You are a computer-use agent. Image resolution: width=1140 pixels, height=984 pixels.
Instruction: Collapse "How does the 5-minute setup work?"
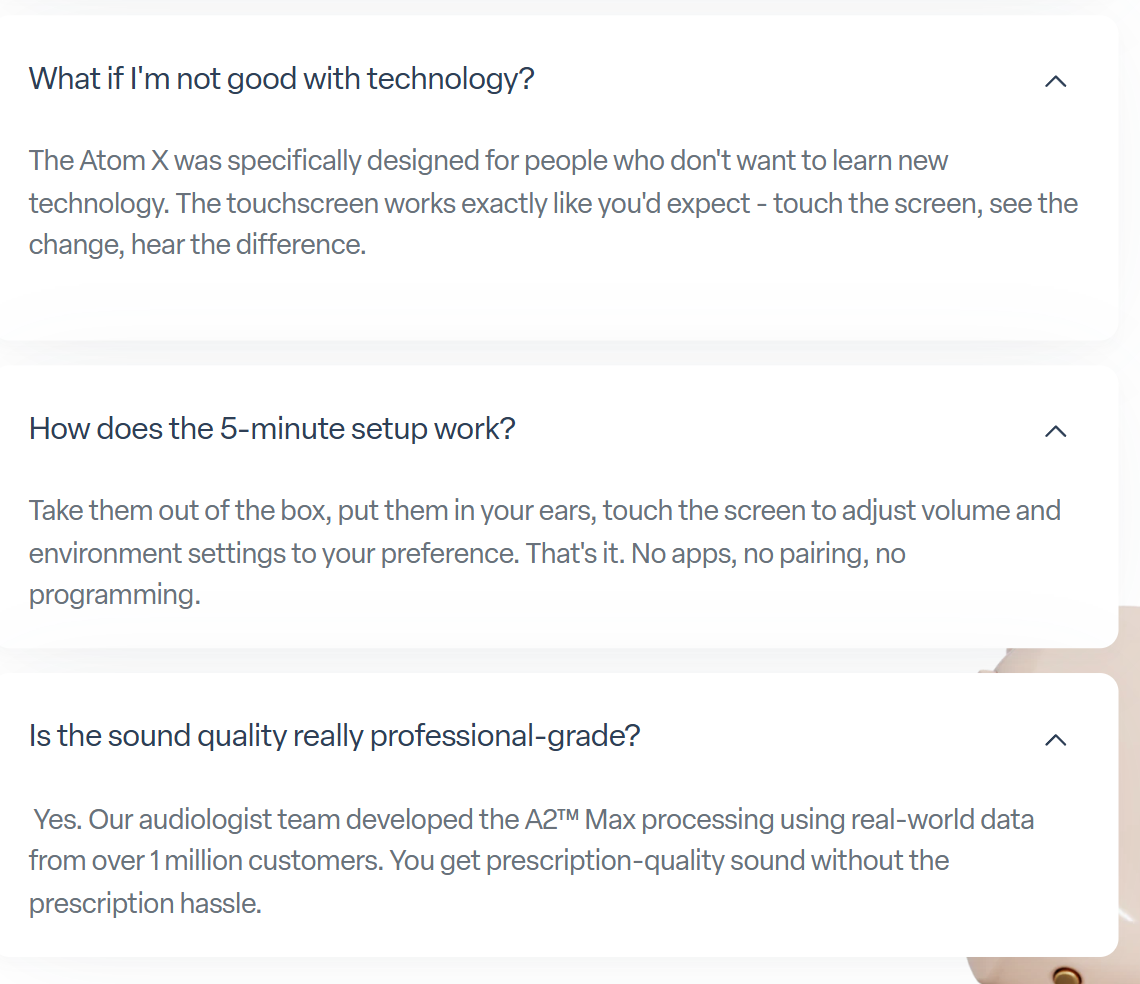click(272, 429)
